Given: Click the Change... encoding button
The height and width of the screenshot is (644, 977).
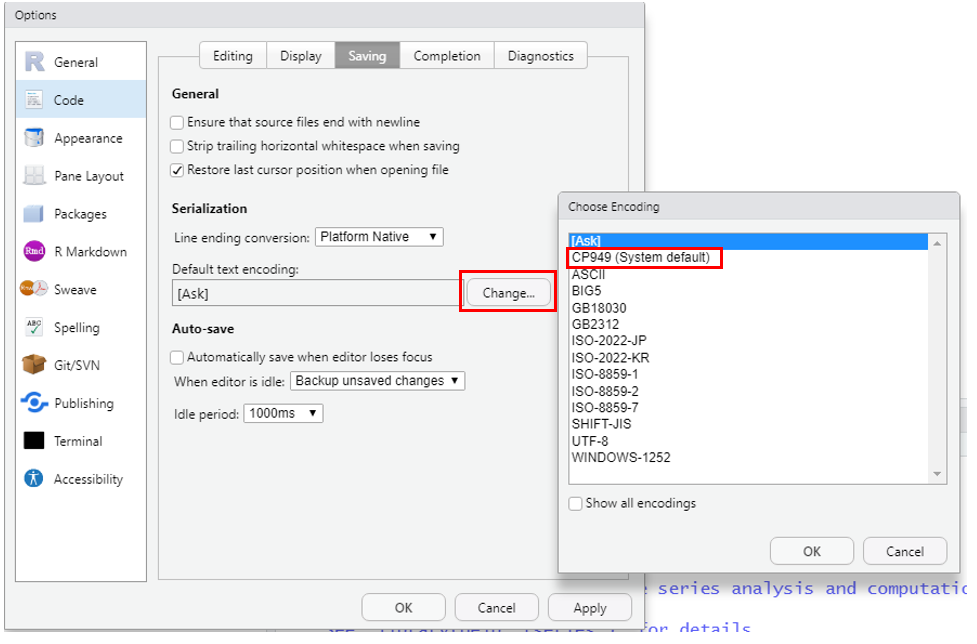Looking at the screenshot, I should click(x=508, y=293).
